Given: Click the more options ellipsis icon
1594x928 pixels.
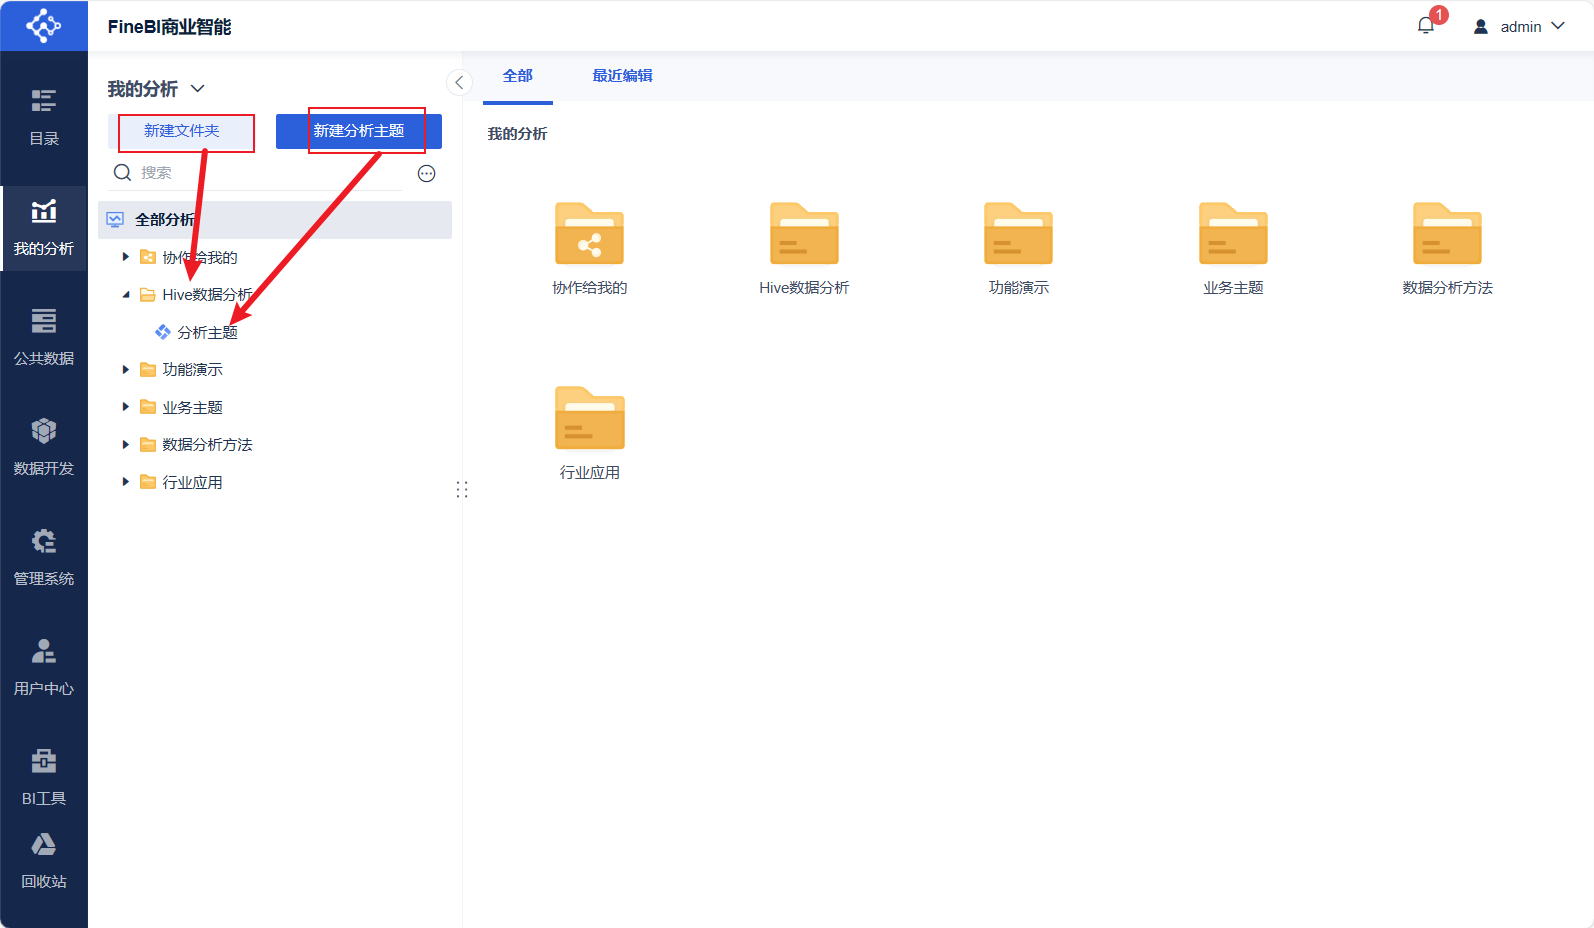Looking at the screenshot, I should pos(426,173).
